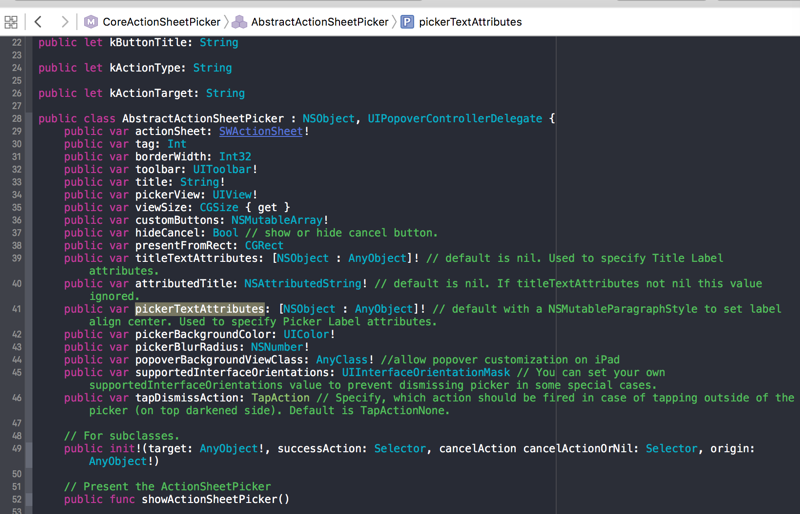
Task: Go forward in jump bar history
Action: (64, 22)
